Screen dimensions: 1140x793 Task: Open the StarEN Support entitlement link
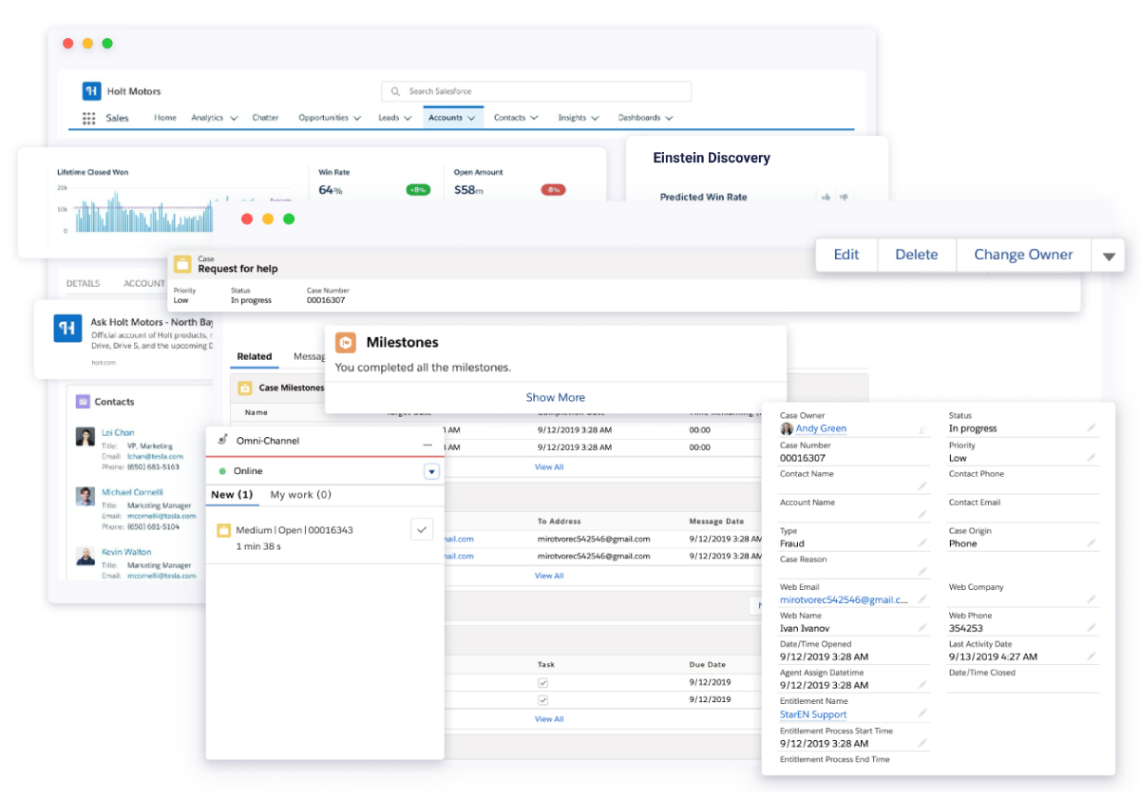pyautogui.click(x=812, y=714)
